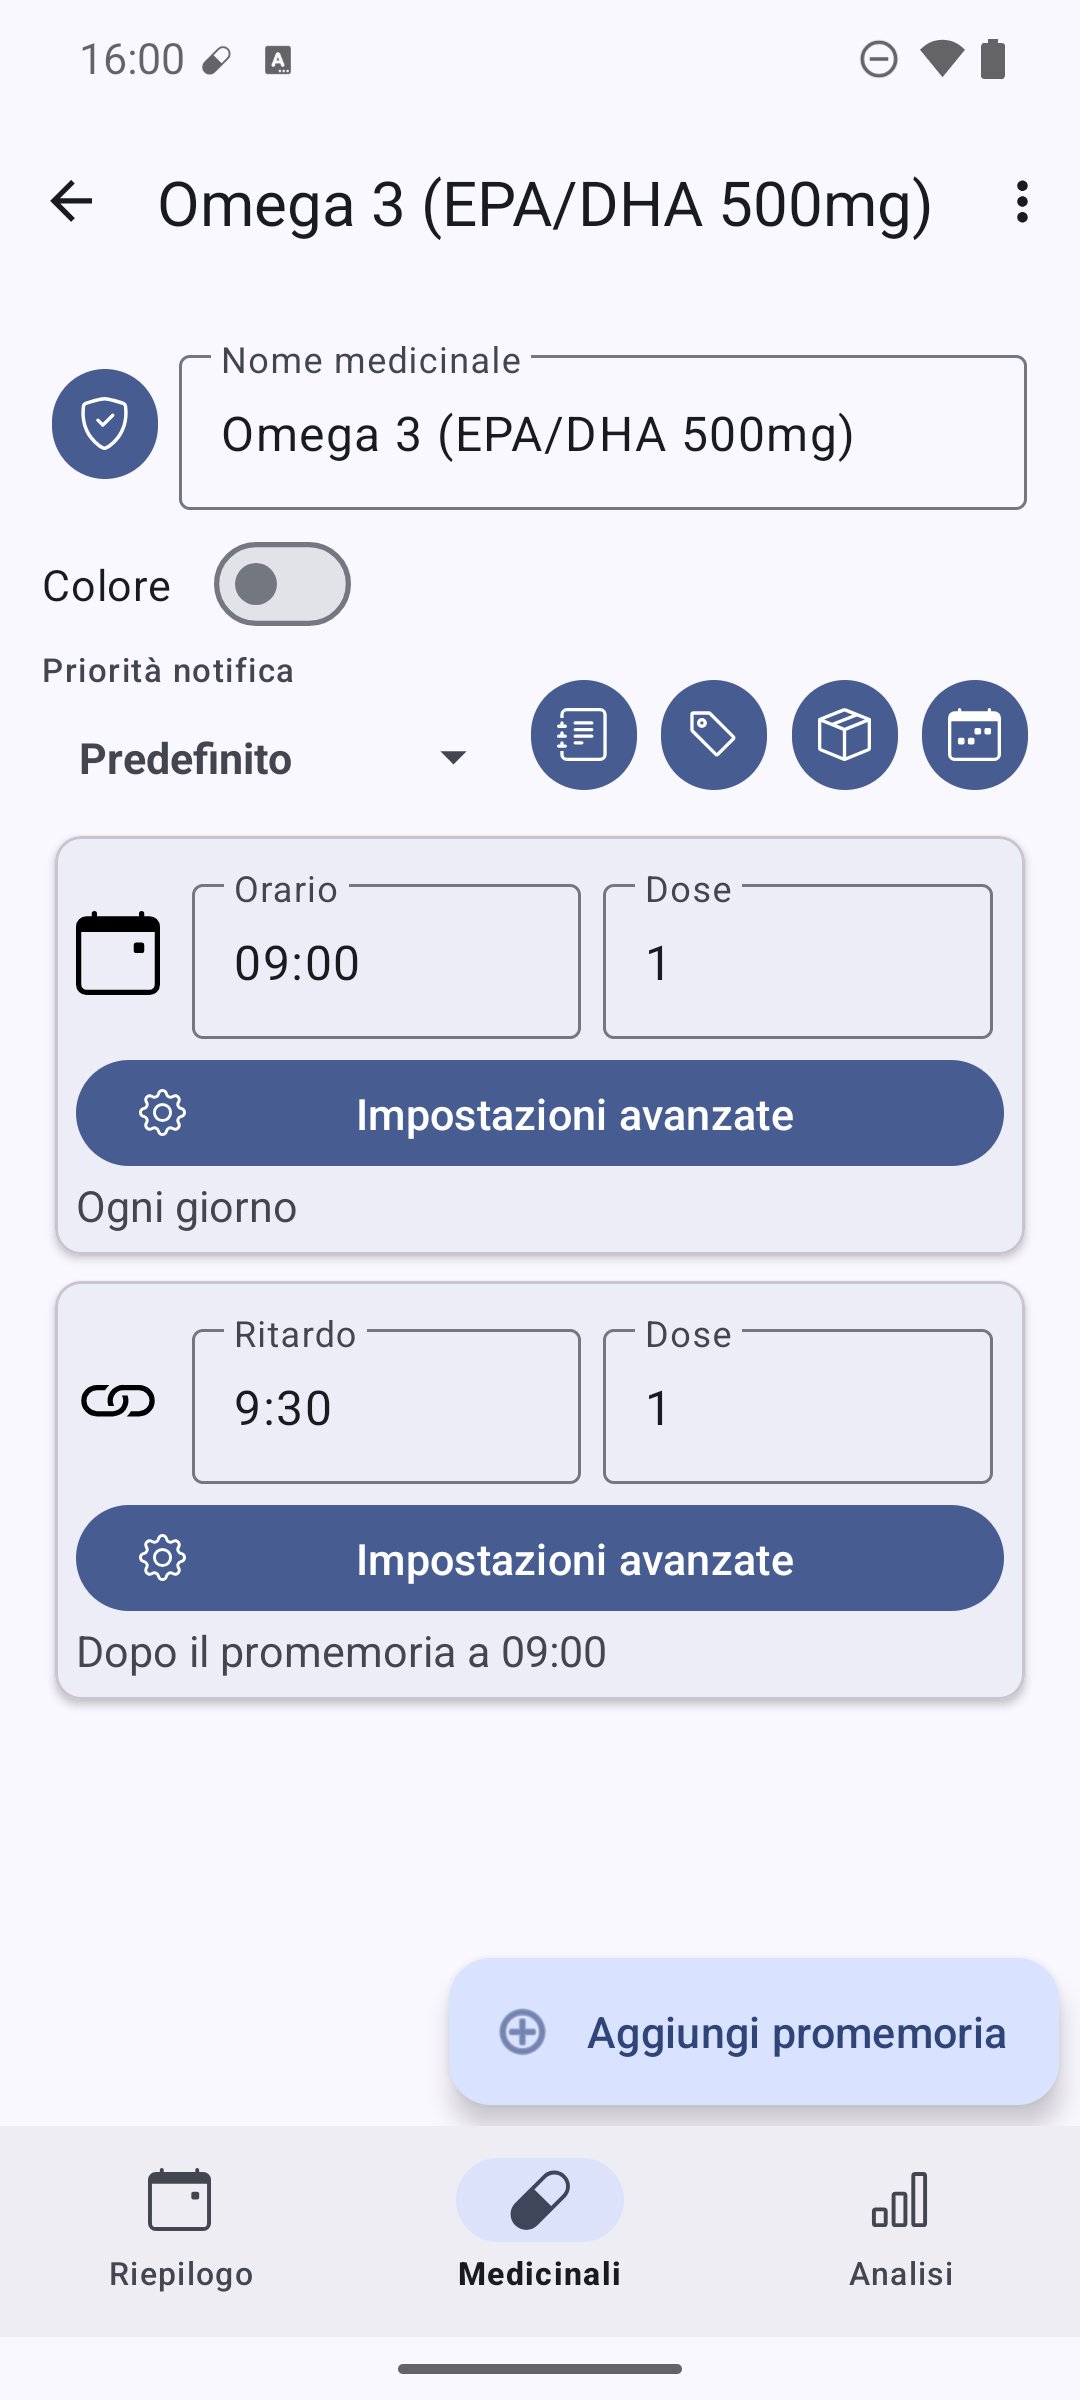This screenshot has height=2400, width=1080.
Task: Toggle the Colore switch
Action: click(x=282, y=584)
